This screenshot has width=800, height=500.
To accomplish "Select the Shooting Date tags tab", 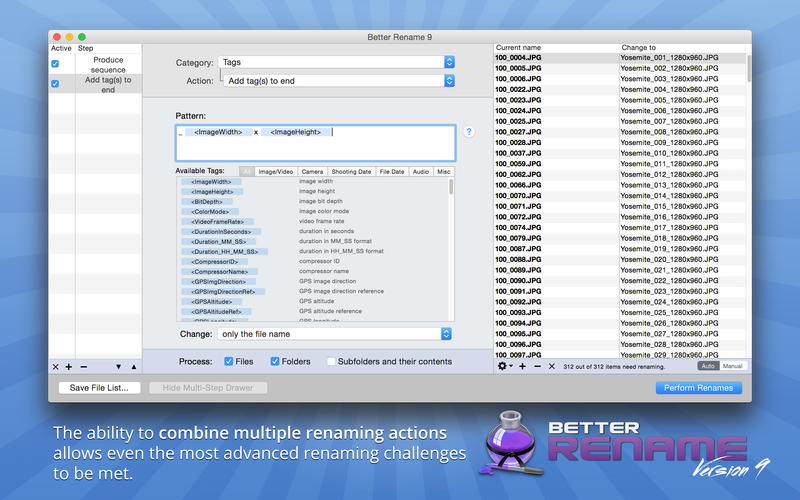I will [351, 172].
